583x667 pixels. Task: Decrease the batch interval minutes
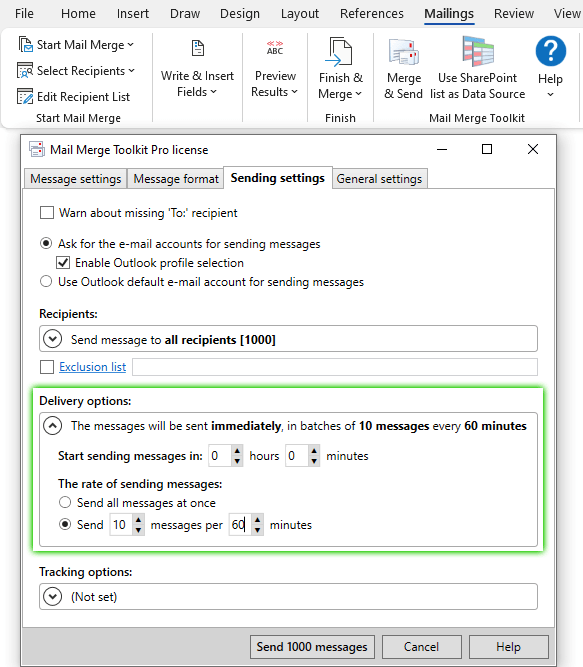point(257,530)
